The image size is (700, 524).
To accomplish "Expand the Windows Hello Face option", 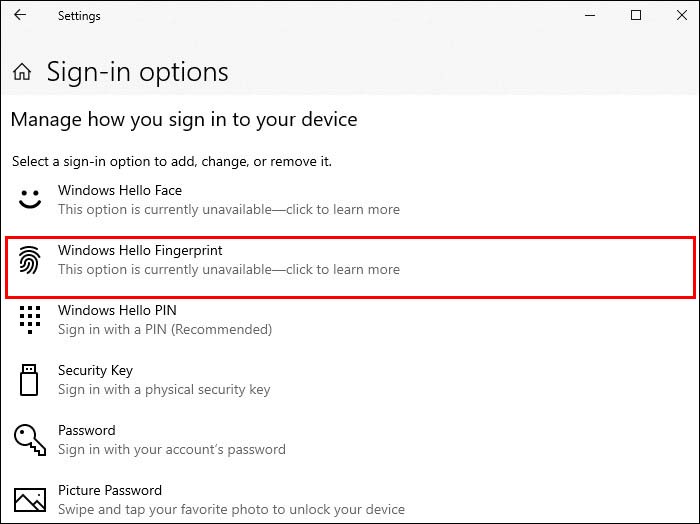I will pyautogui.click(x=120, y=190).
